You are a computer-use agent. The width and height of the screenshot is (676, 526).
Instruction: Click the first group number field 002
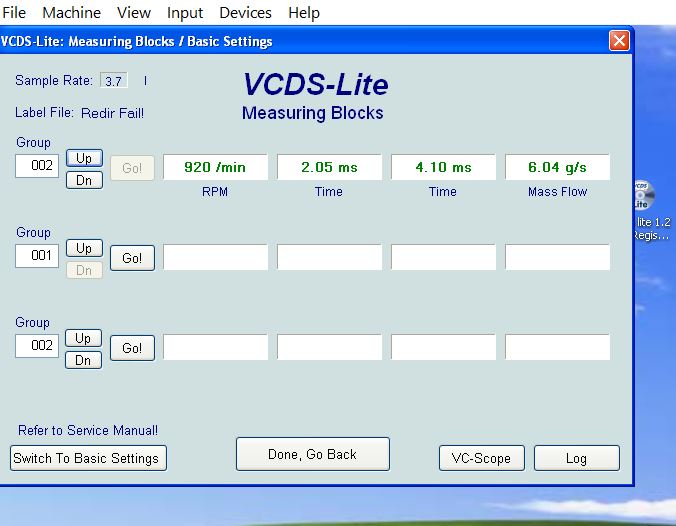point(37,166)
